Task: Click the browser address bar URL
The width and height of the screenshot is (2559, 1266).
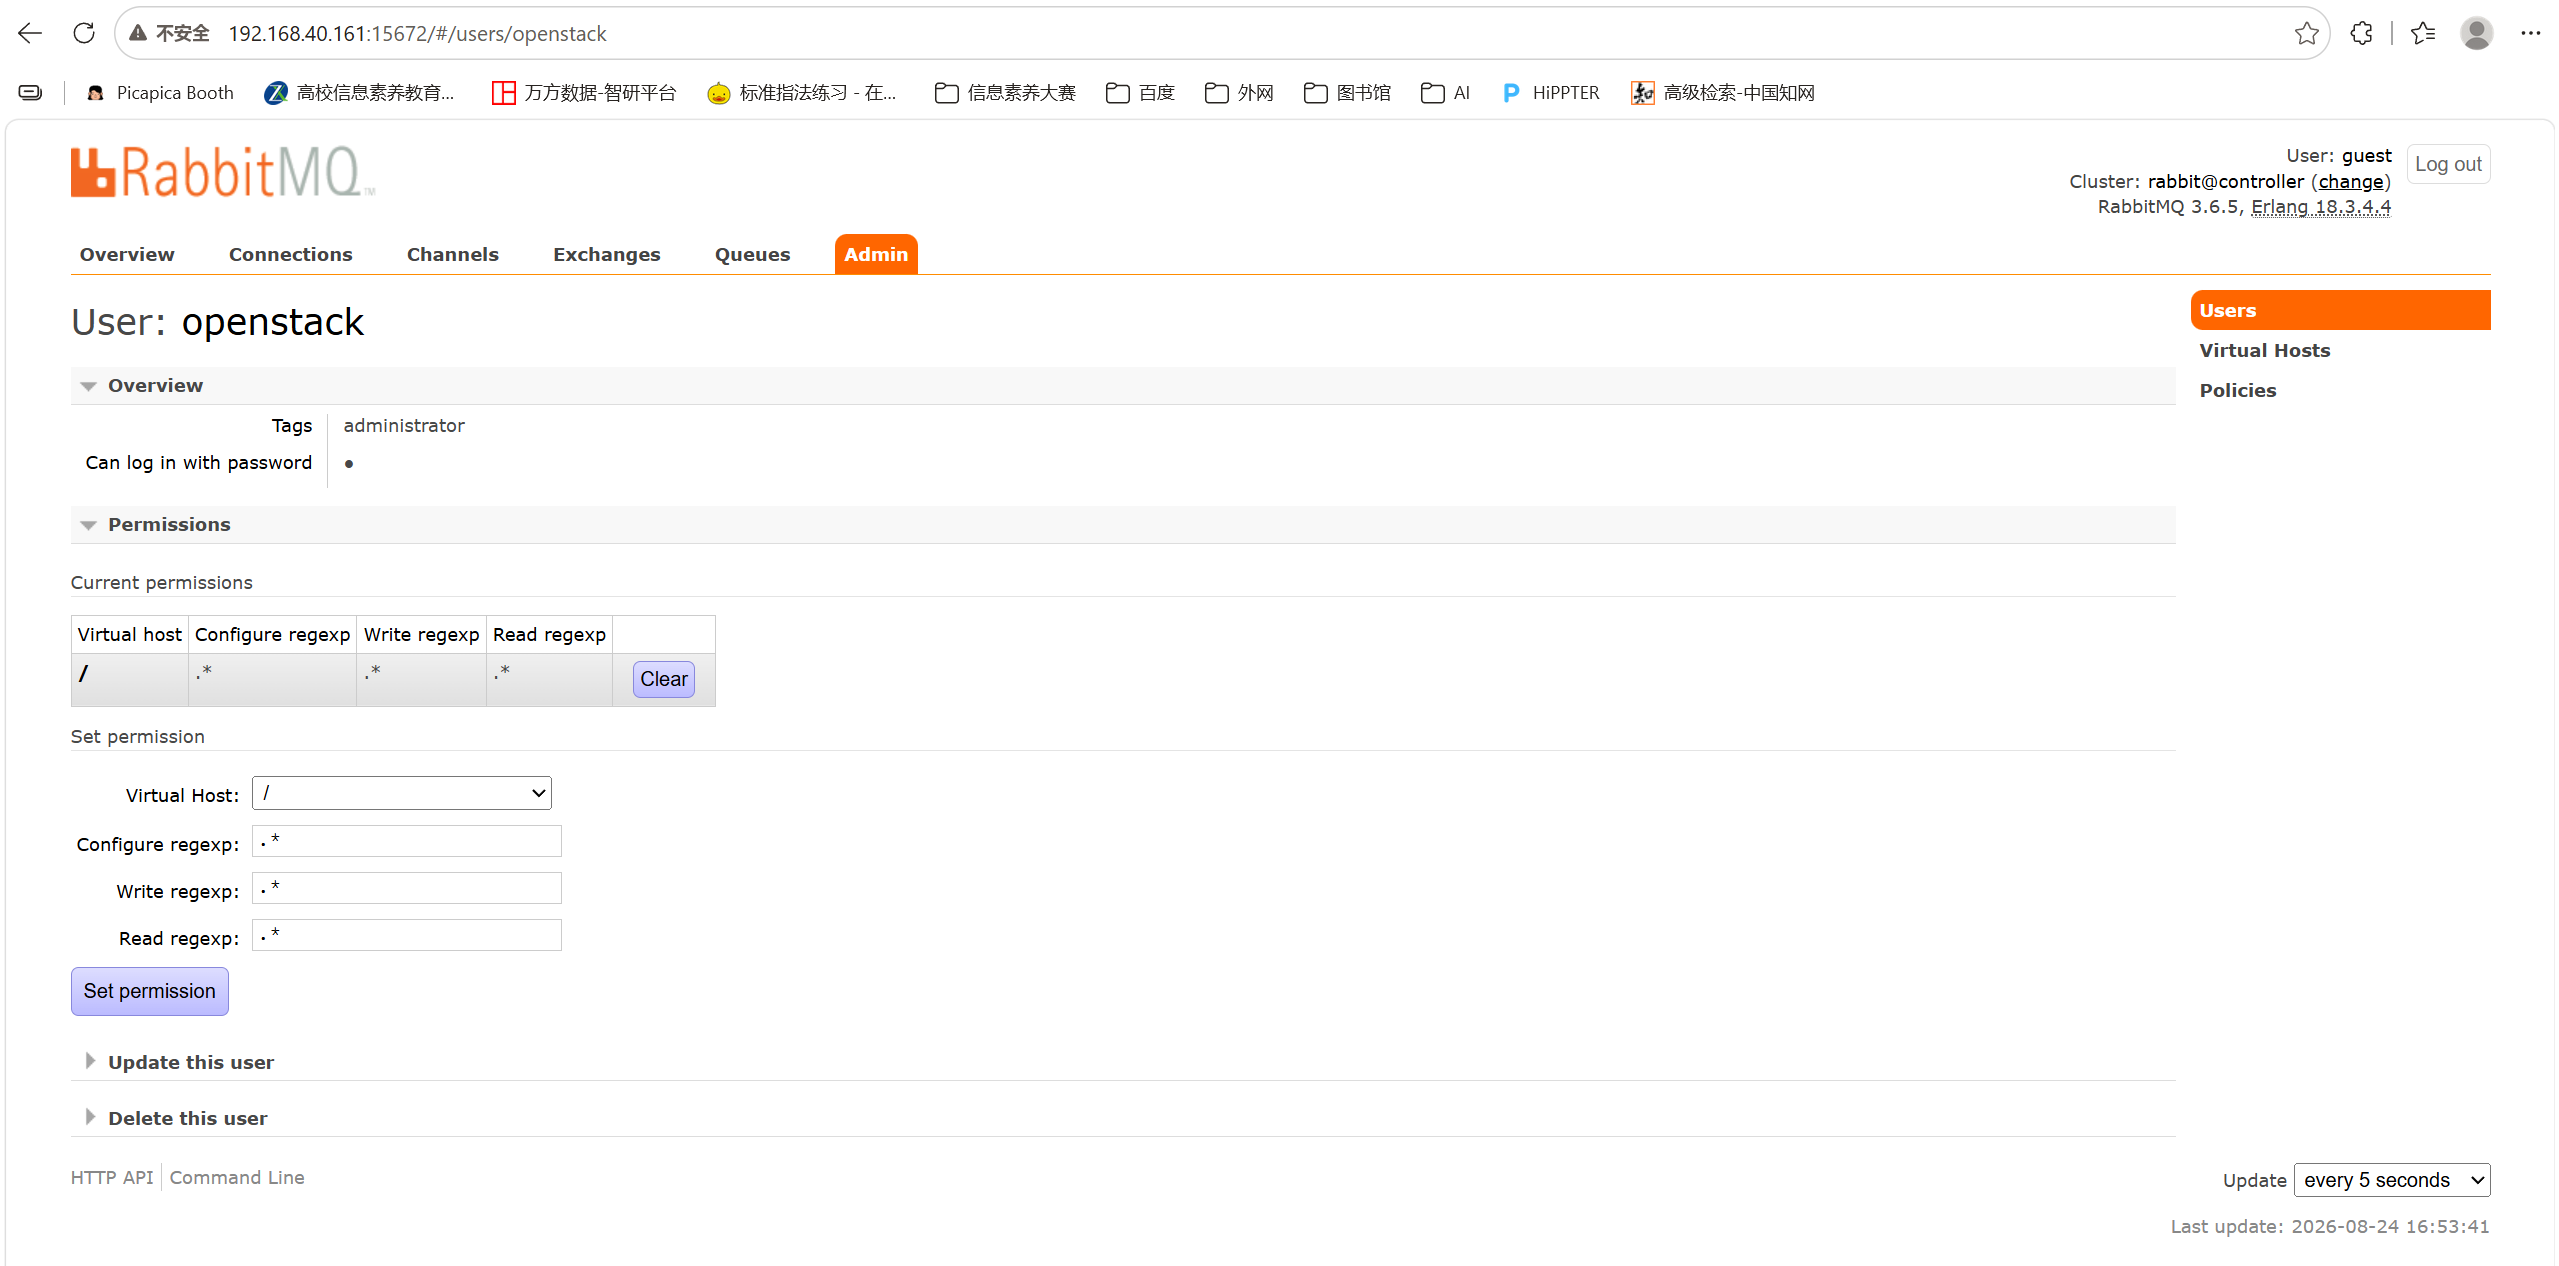Action: tap(417, 34)
